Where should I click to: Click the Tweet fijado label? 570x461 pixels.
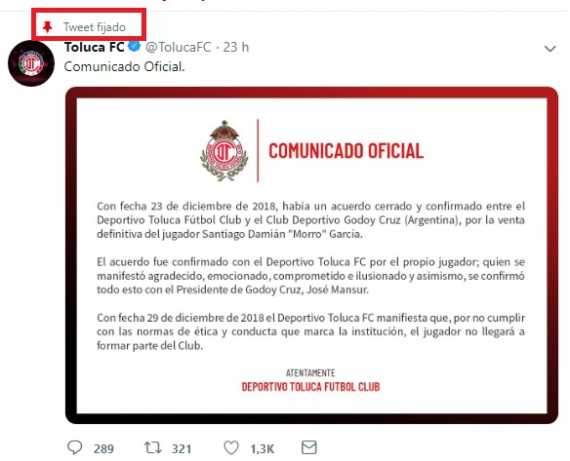point(95,27)
